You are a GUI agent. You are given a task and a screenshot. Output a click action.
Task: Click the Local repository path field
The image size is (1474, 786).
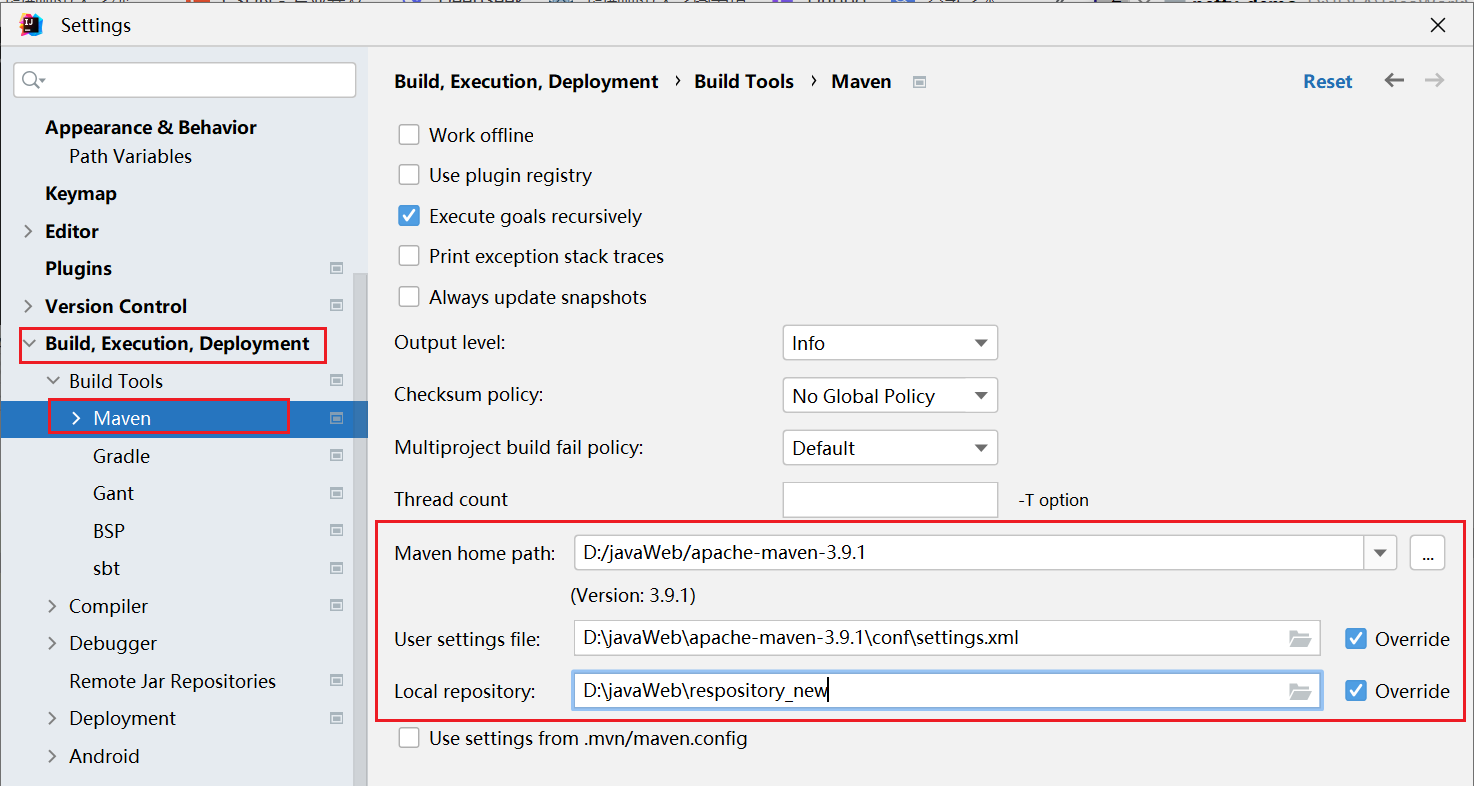point(946,690)
